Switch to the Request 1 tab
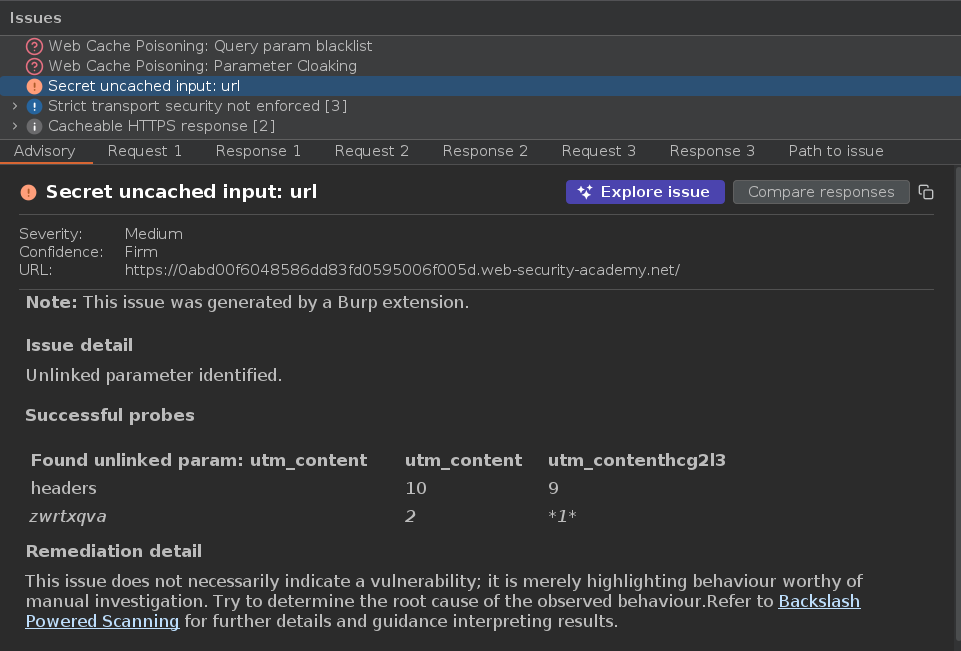 [145, 151]
